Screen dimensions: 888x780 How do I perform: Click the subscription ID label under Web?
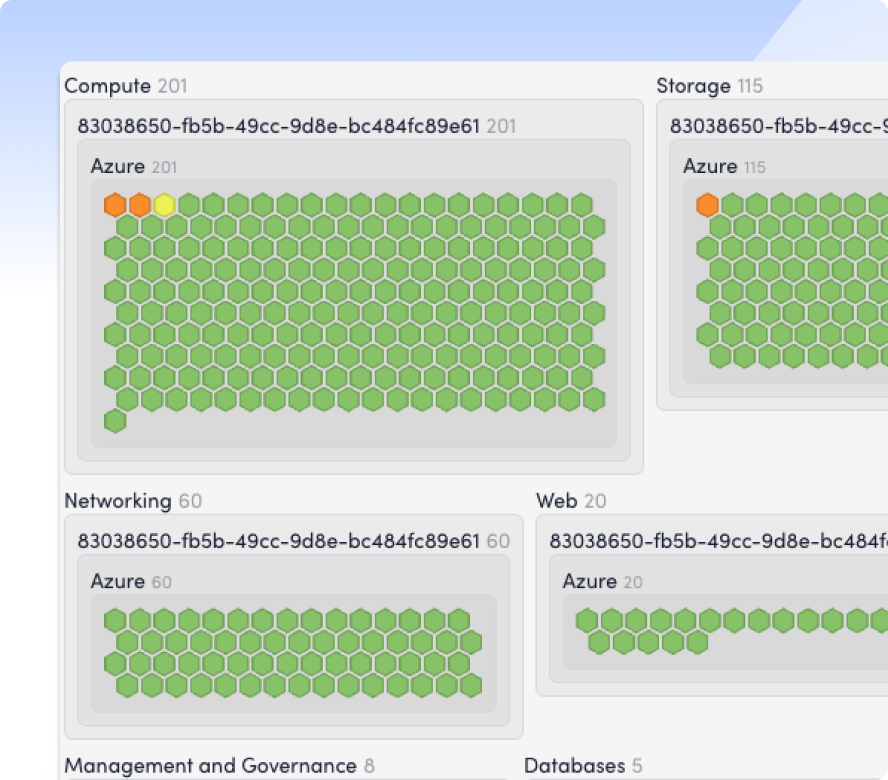pyautogui.click(x=719, y=541)
